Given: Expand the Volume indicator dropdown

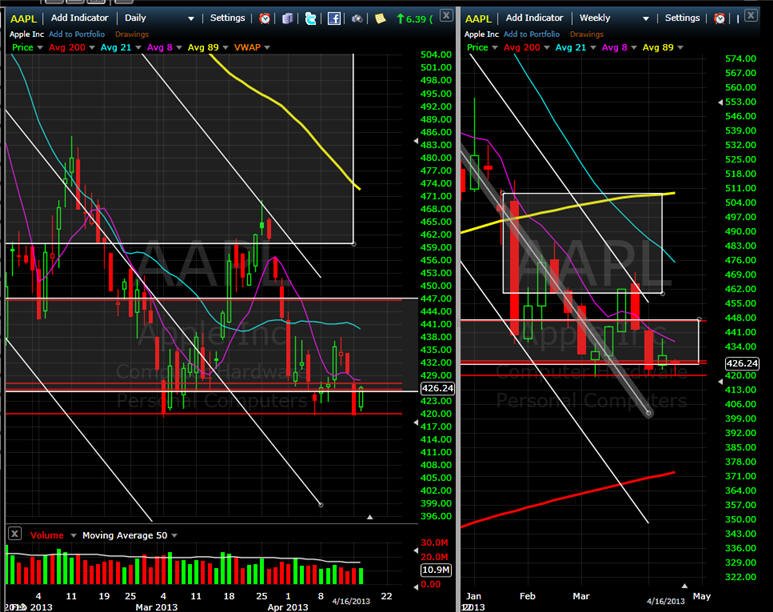Looking at the screenshot, I should point(73,536).
